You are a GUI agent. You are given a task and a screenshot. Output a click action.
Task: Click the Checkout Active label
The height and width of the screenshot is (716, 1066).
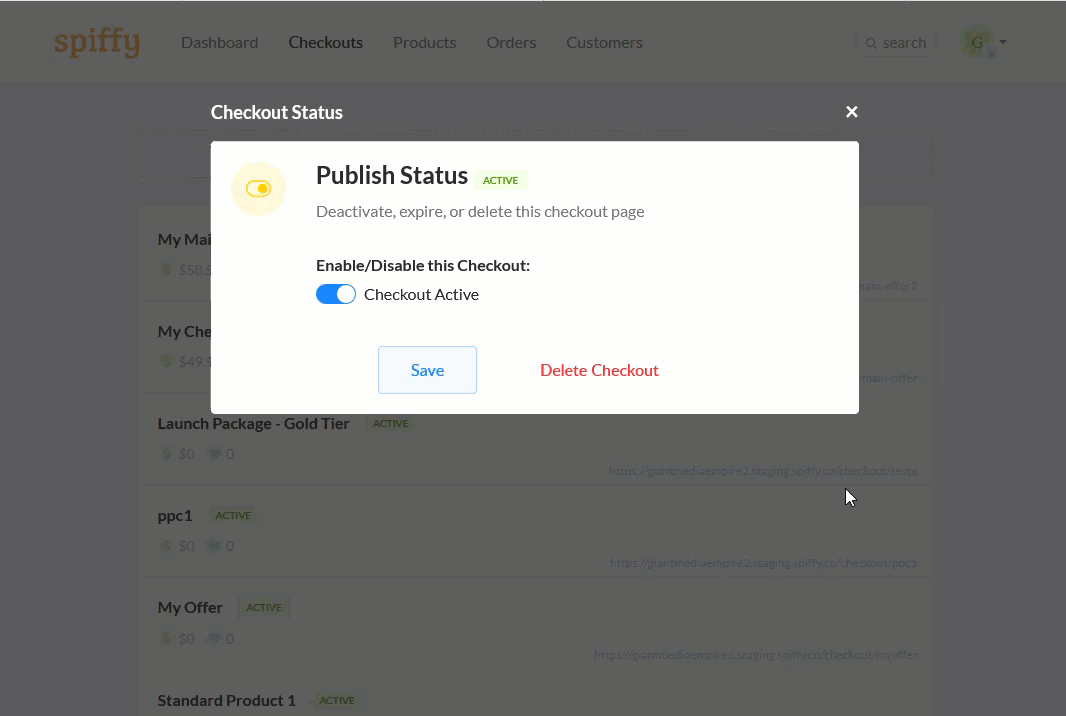(421, 294)
